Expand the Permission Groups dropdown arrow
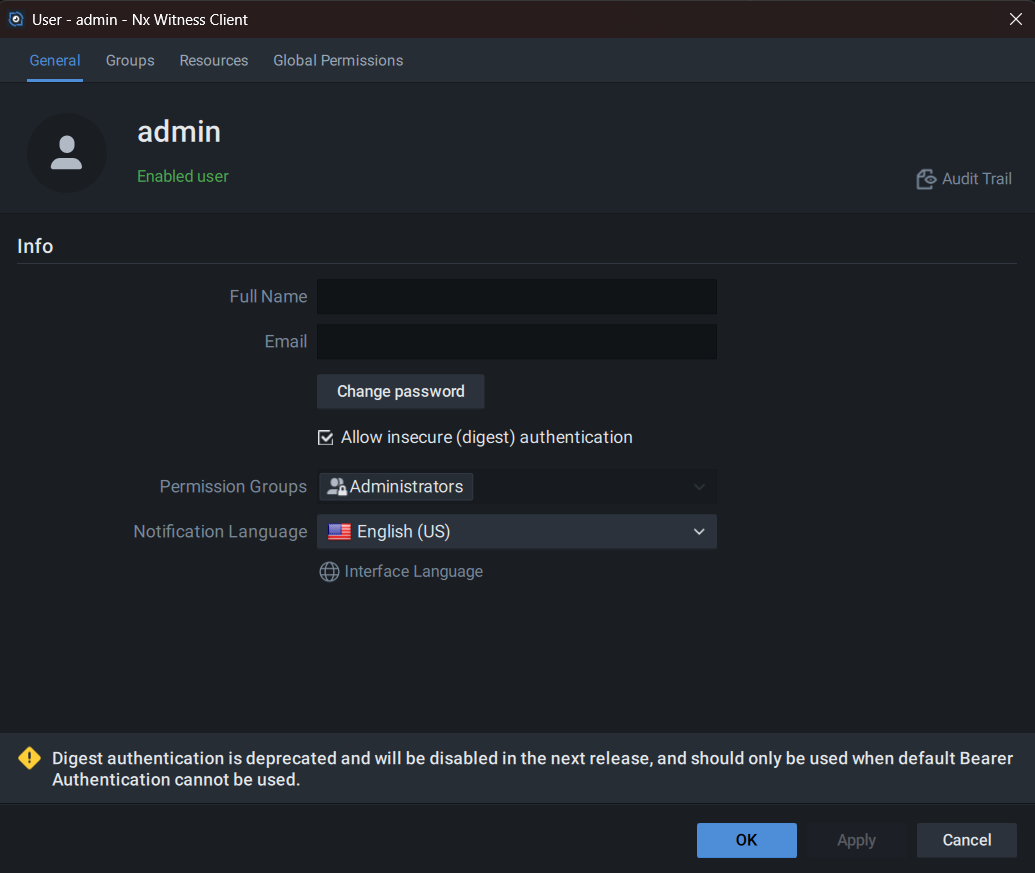 pyautogui.click(x=699, y=487)
